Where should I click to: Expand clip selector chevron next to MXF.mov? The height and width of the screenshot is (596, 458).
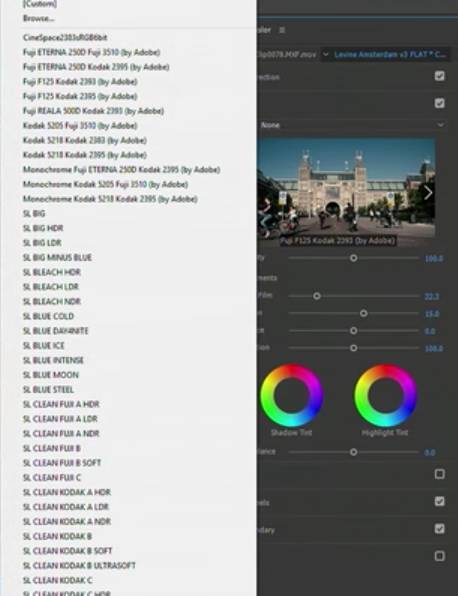[x=326, y=54]
